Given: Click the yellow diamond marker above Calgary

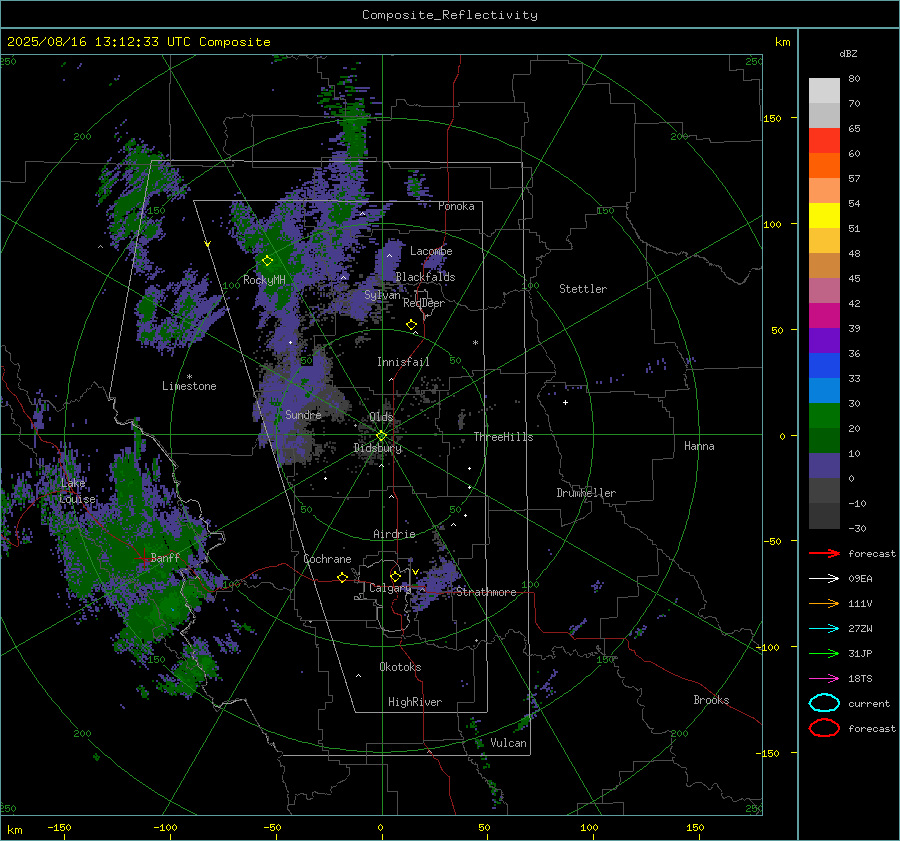Looking at the screenshot, I should pyautogui.click(x=395, y=576).
